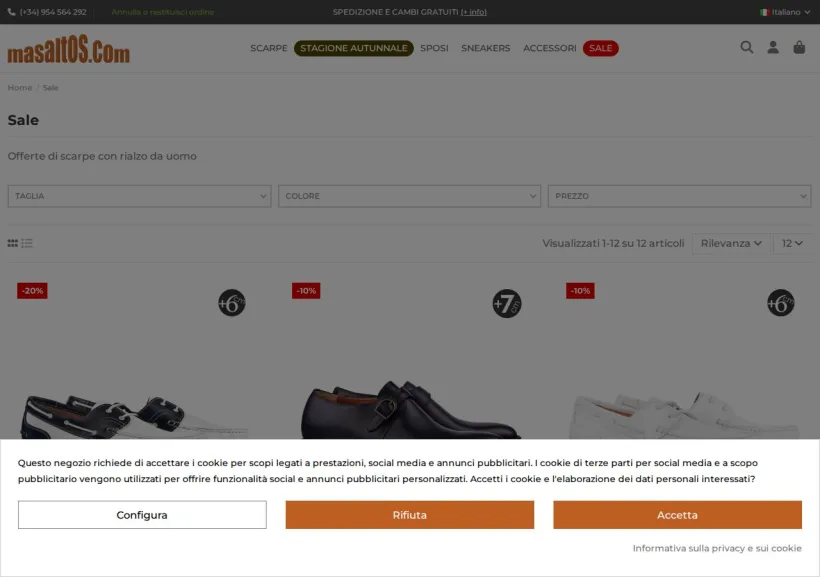This screenshot has height=577, width=820.
Task: Open the (+ info) shipping link
Action: click(x=473, y=12)
